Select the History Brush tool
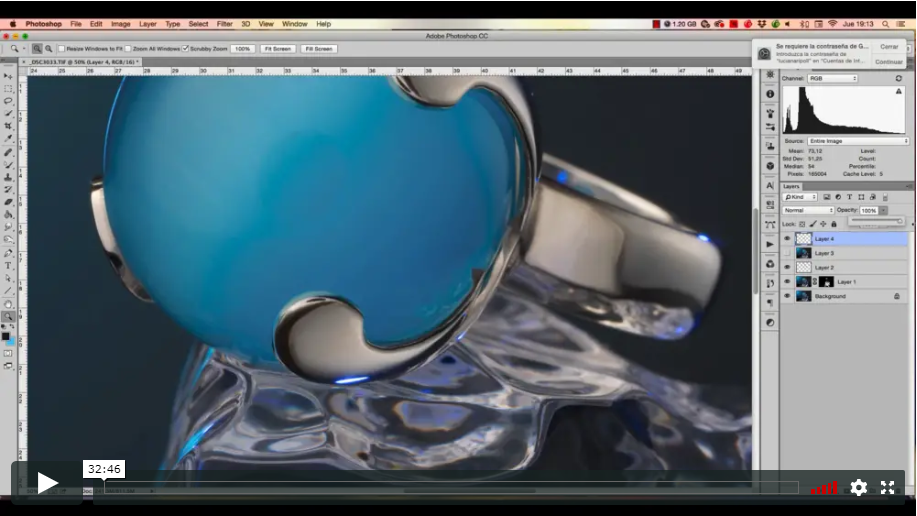 tap(8, 190)
